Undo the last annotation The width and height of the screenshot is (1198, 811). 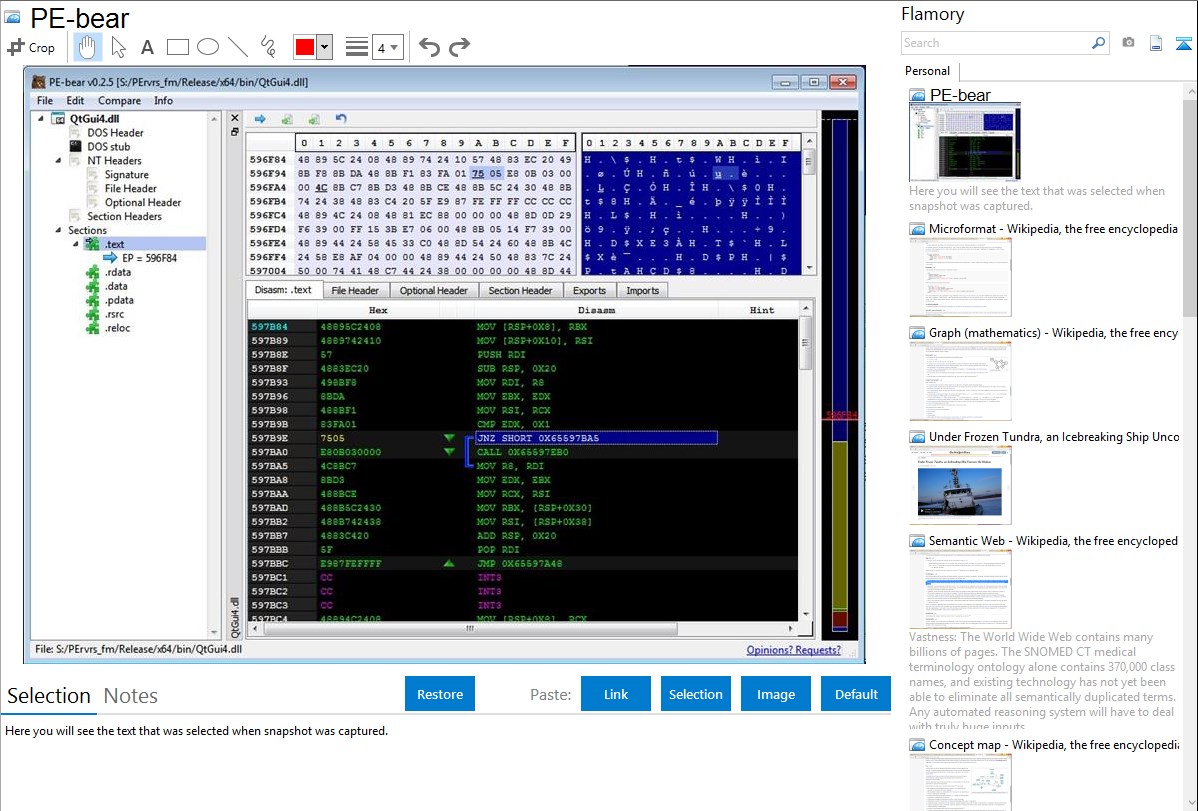[x=429, y=47]
